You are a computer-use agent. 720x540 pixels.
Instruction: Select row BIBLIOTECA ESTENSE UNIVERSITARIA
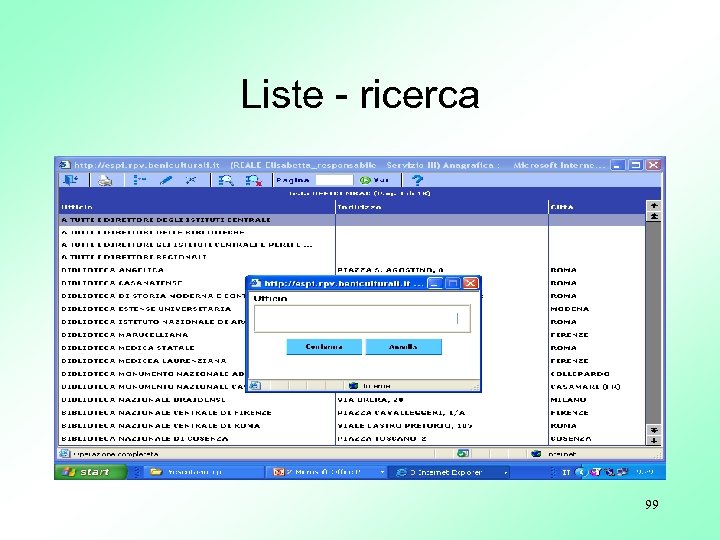click(152, 309)
